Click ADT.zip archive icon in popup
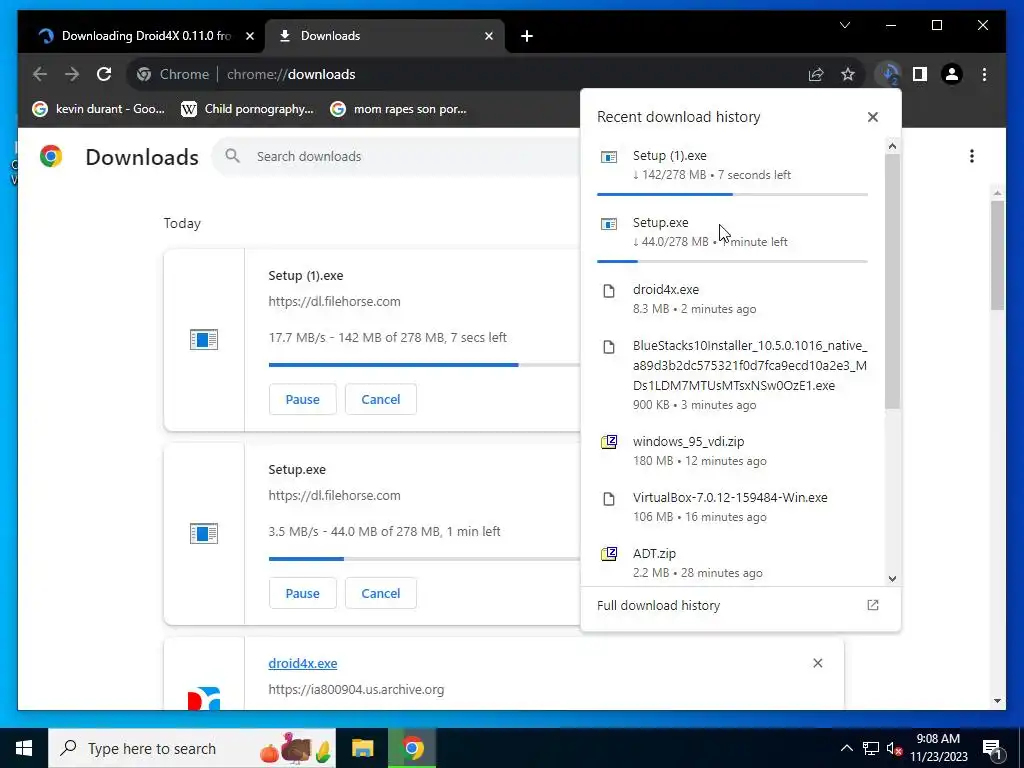1024x768 pixels. [609, 554]
